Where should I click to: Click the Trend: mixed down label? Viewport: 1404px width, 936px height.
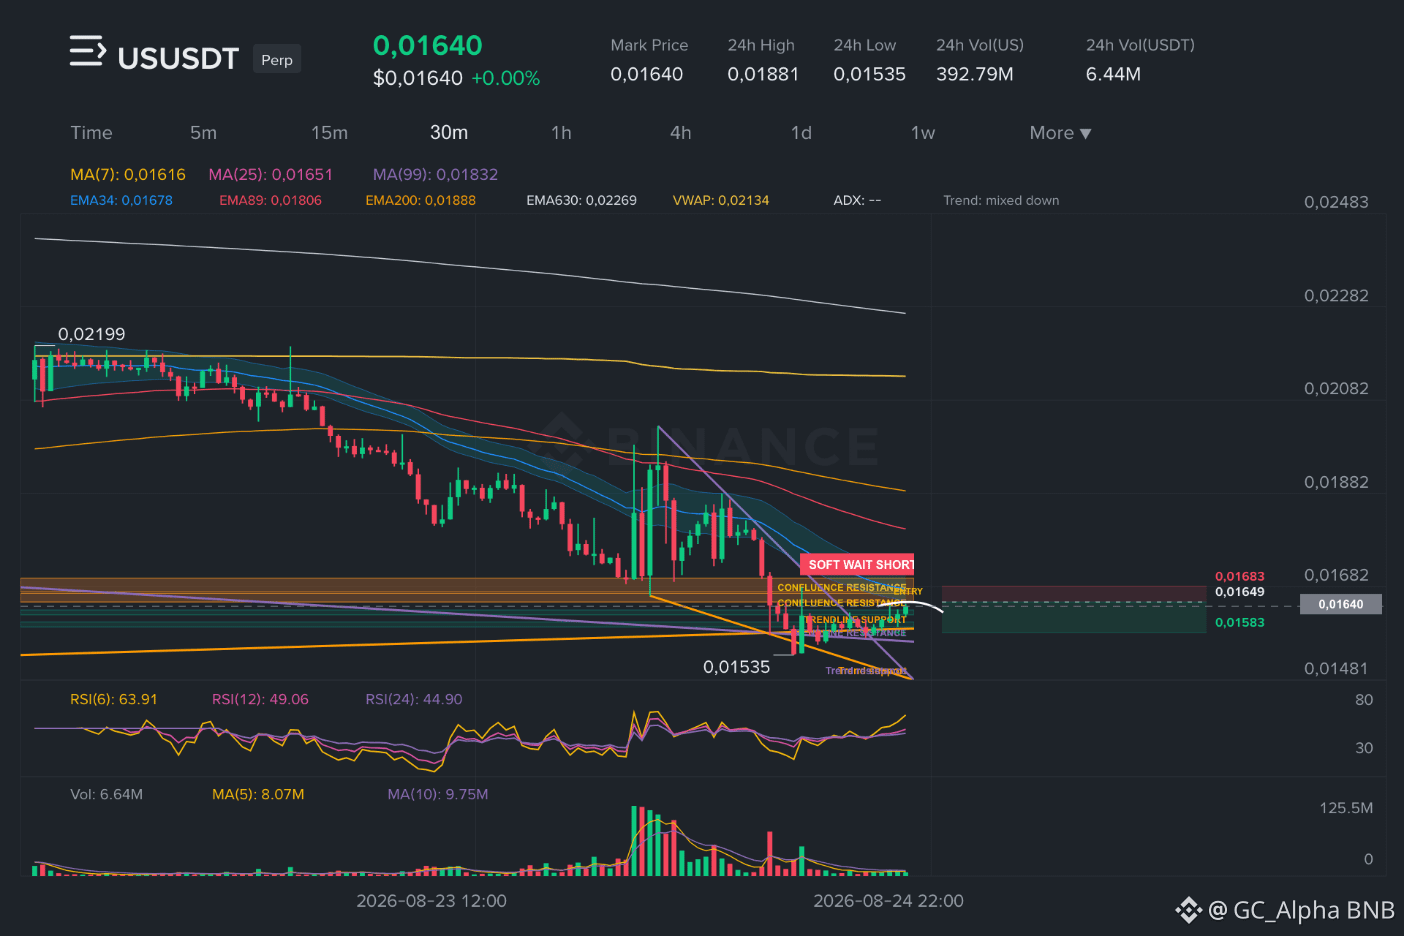pyautogui.click(x=1001, y=200)
